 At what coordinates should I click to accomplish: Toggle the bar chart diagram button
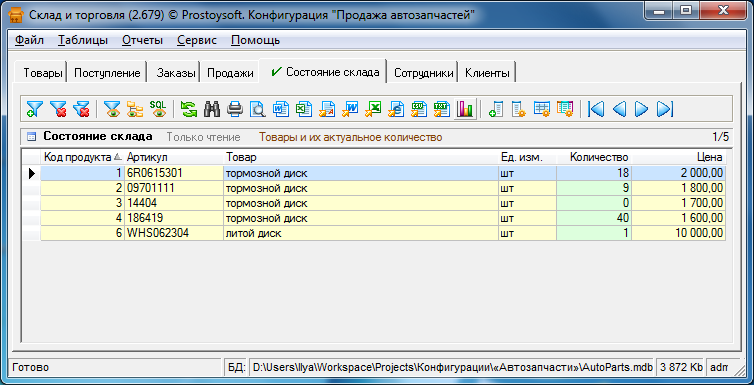tap(465, 109)
